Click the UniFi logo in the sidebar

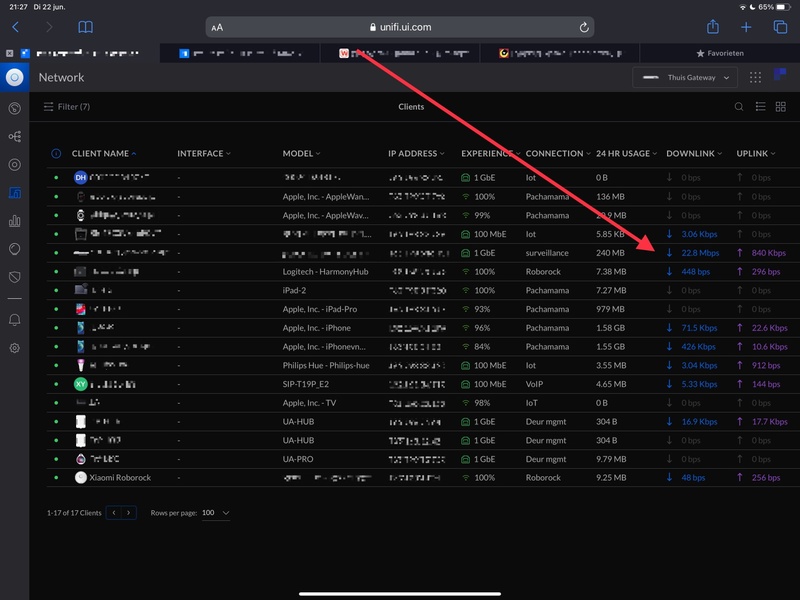click(x=14, y=78)
